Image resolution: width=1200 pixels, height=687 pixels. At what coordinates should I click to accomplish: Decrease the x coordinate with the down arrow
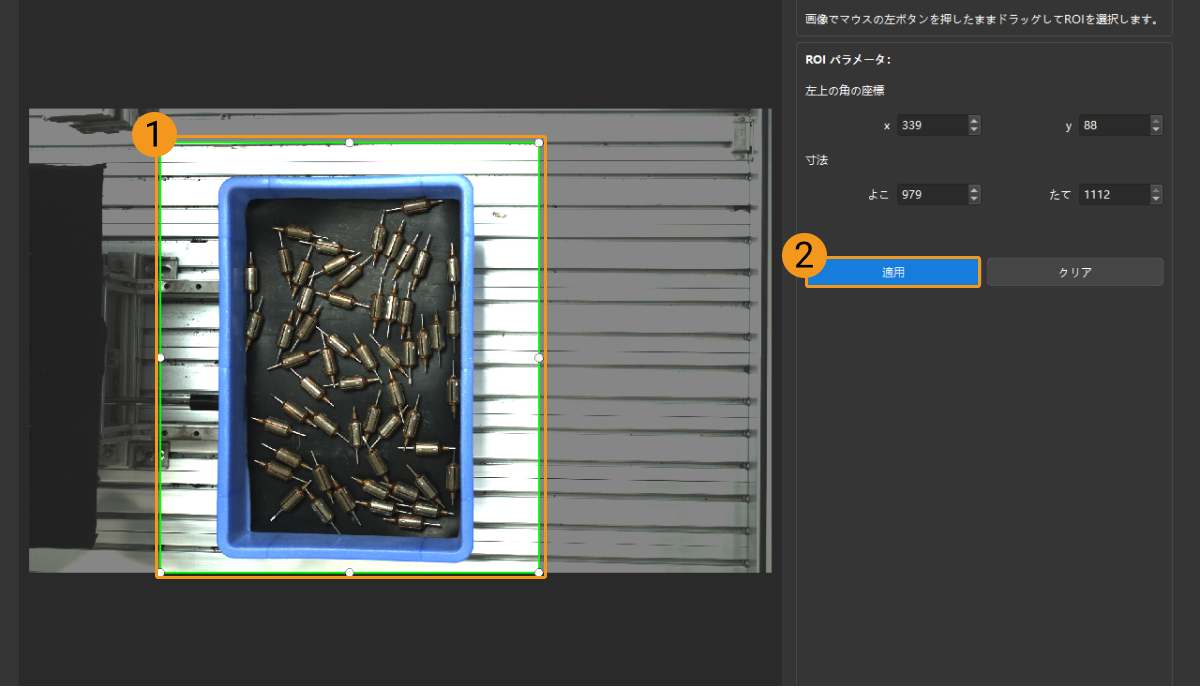(974, 130)
